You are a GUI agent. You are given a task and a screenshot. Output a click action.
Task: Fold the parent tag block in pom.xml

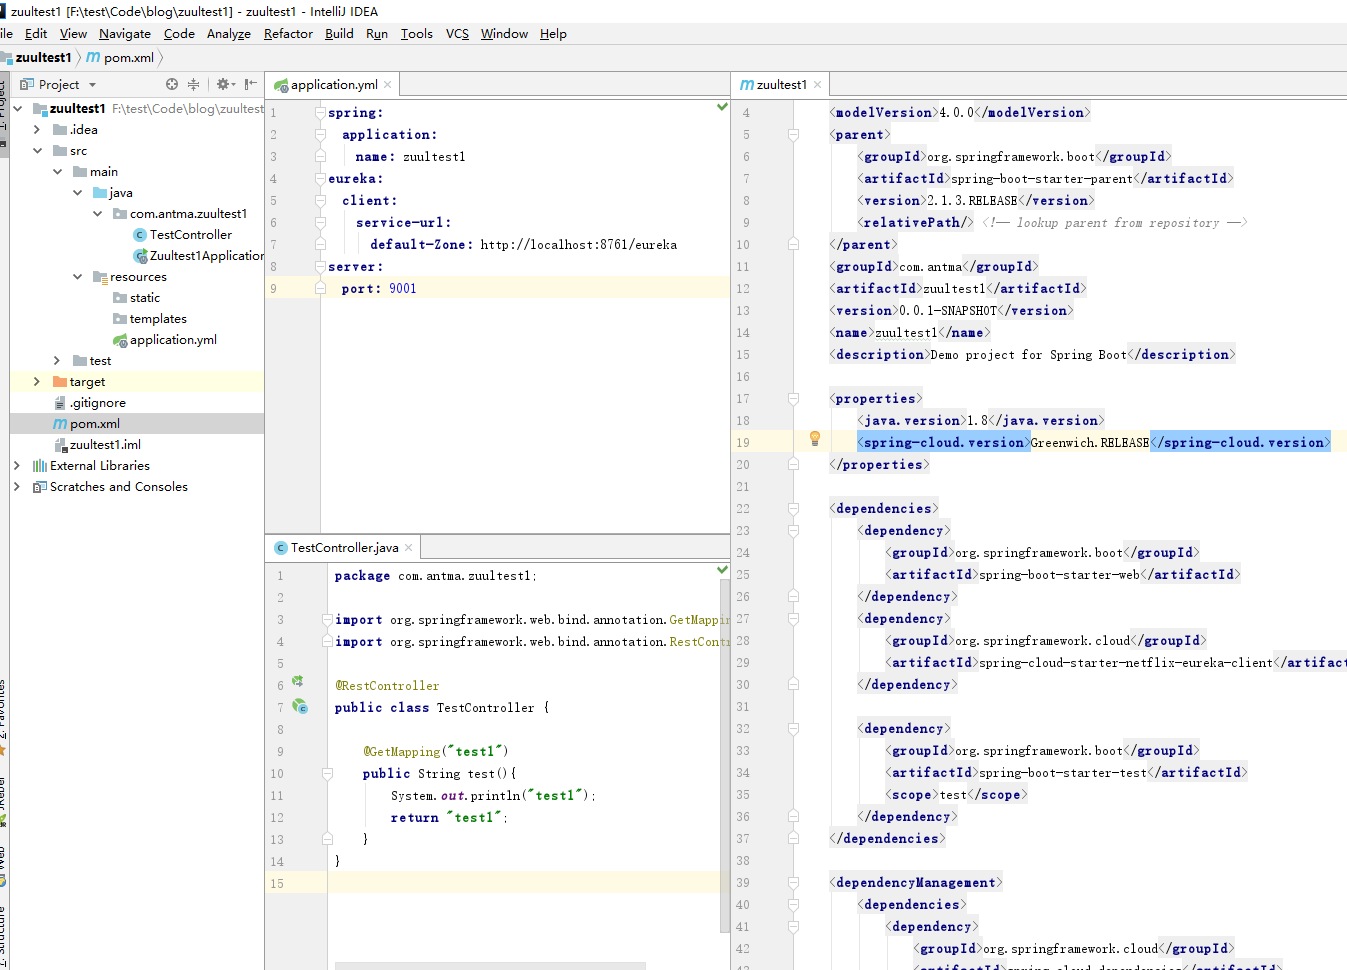[793, 134]
